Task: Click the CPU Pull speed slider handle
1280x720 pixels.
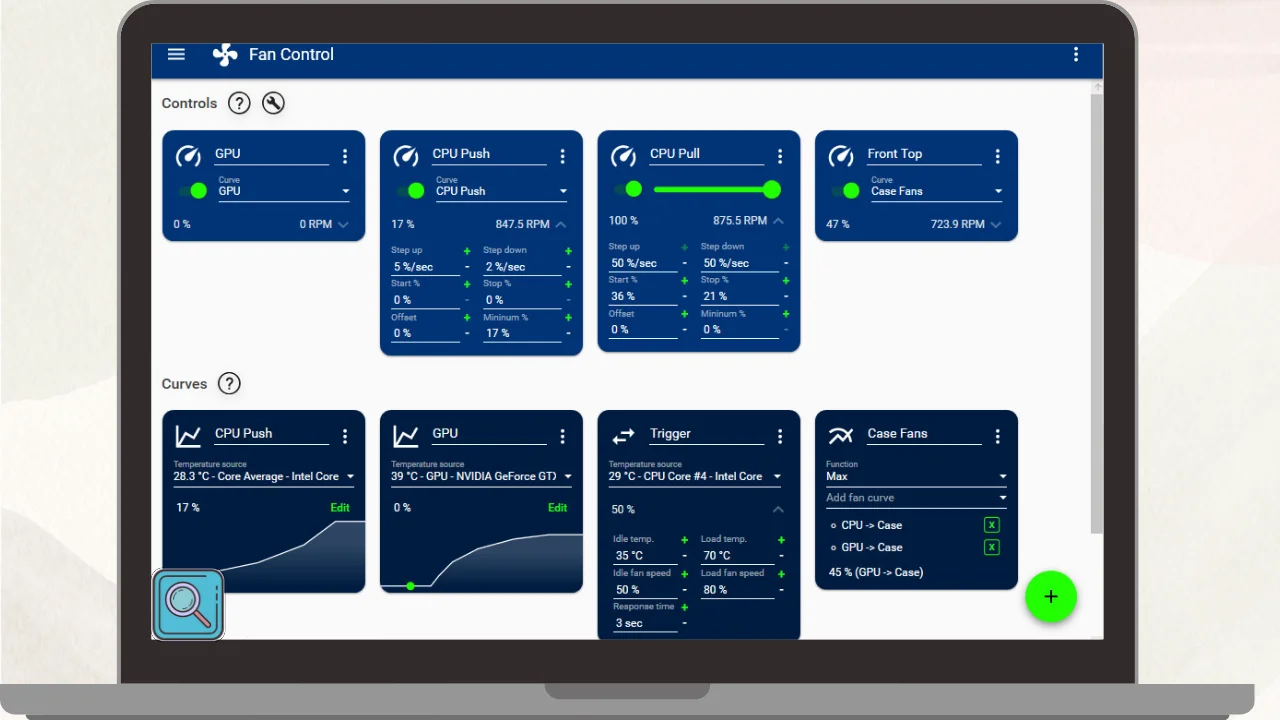Action: 771,189
